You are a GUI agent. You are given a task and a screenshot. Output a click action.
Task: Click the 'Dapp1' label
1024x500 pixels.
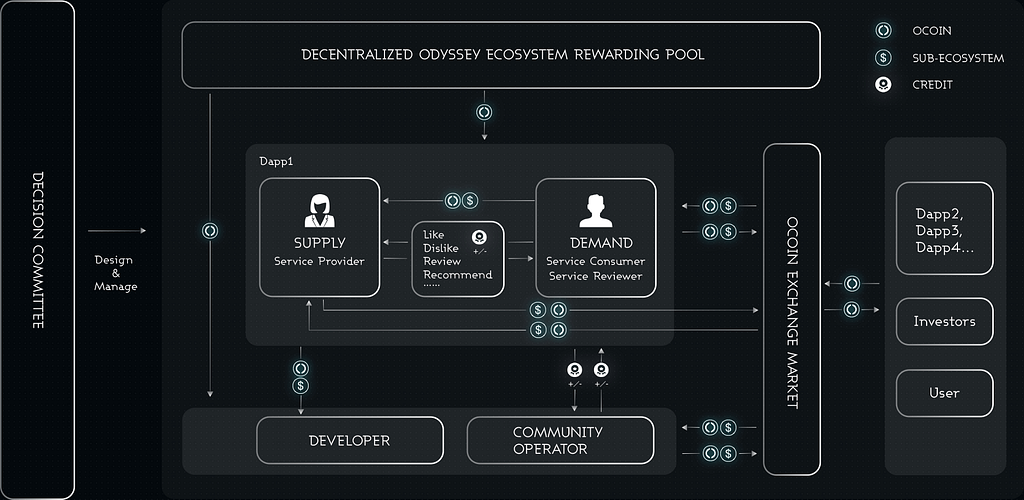(276, 161)
